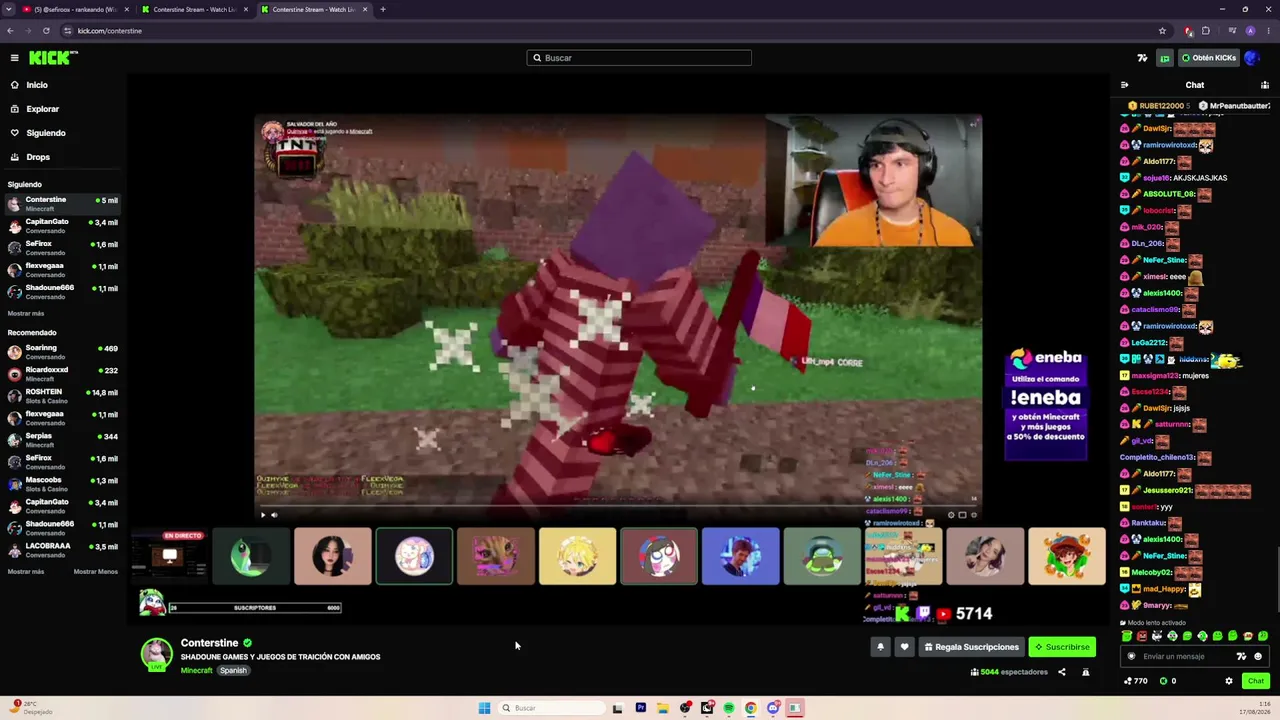Go back to the previous page

(x=10, y=31)
